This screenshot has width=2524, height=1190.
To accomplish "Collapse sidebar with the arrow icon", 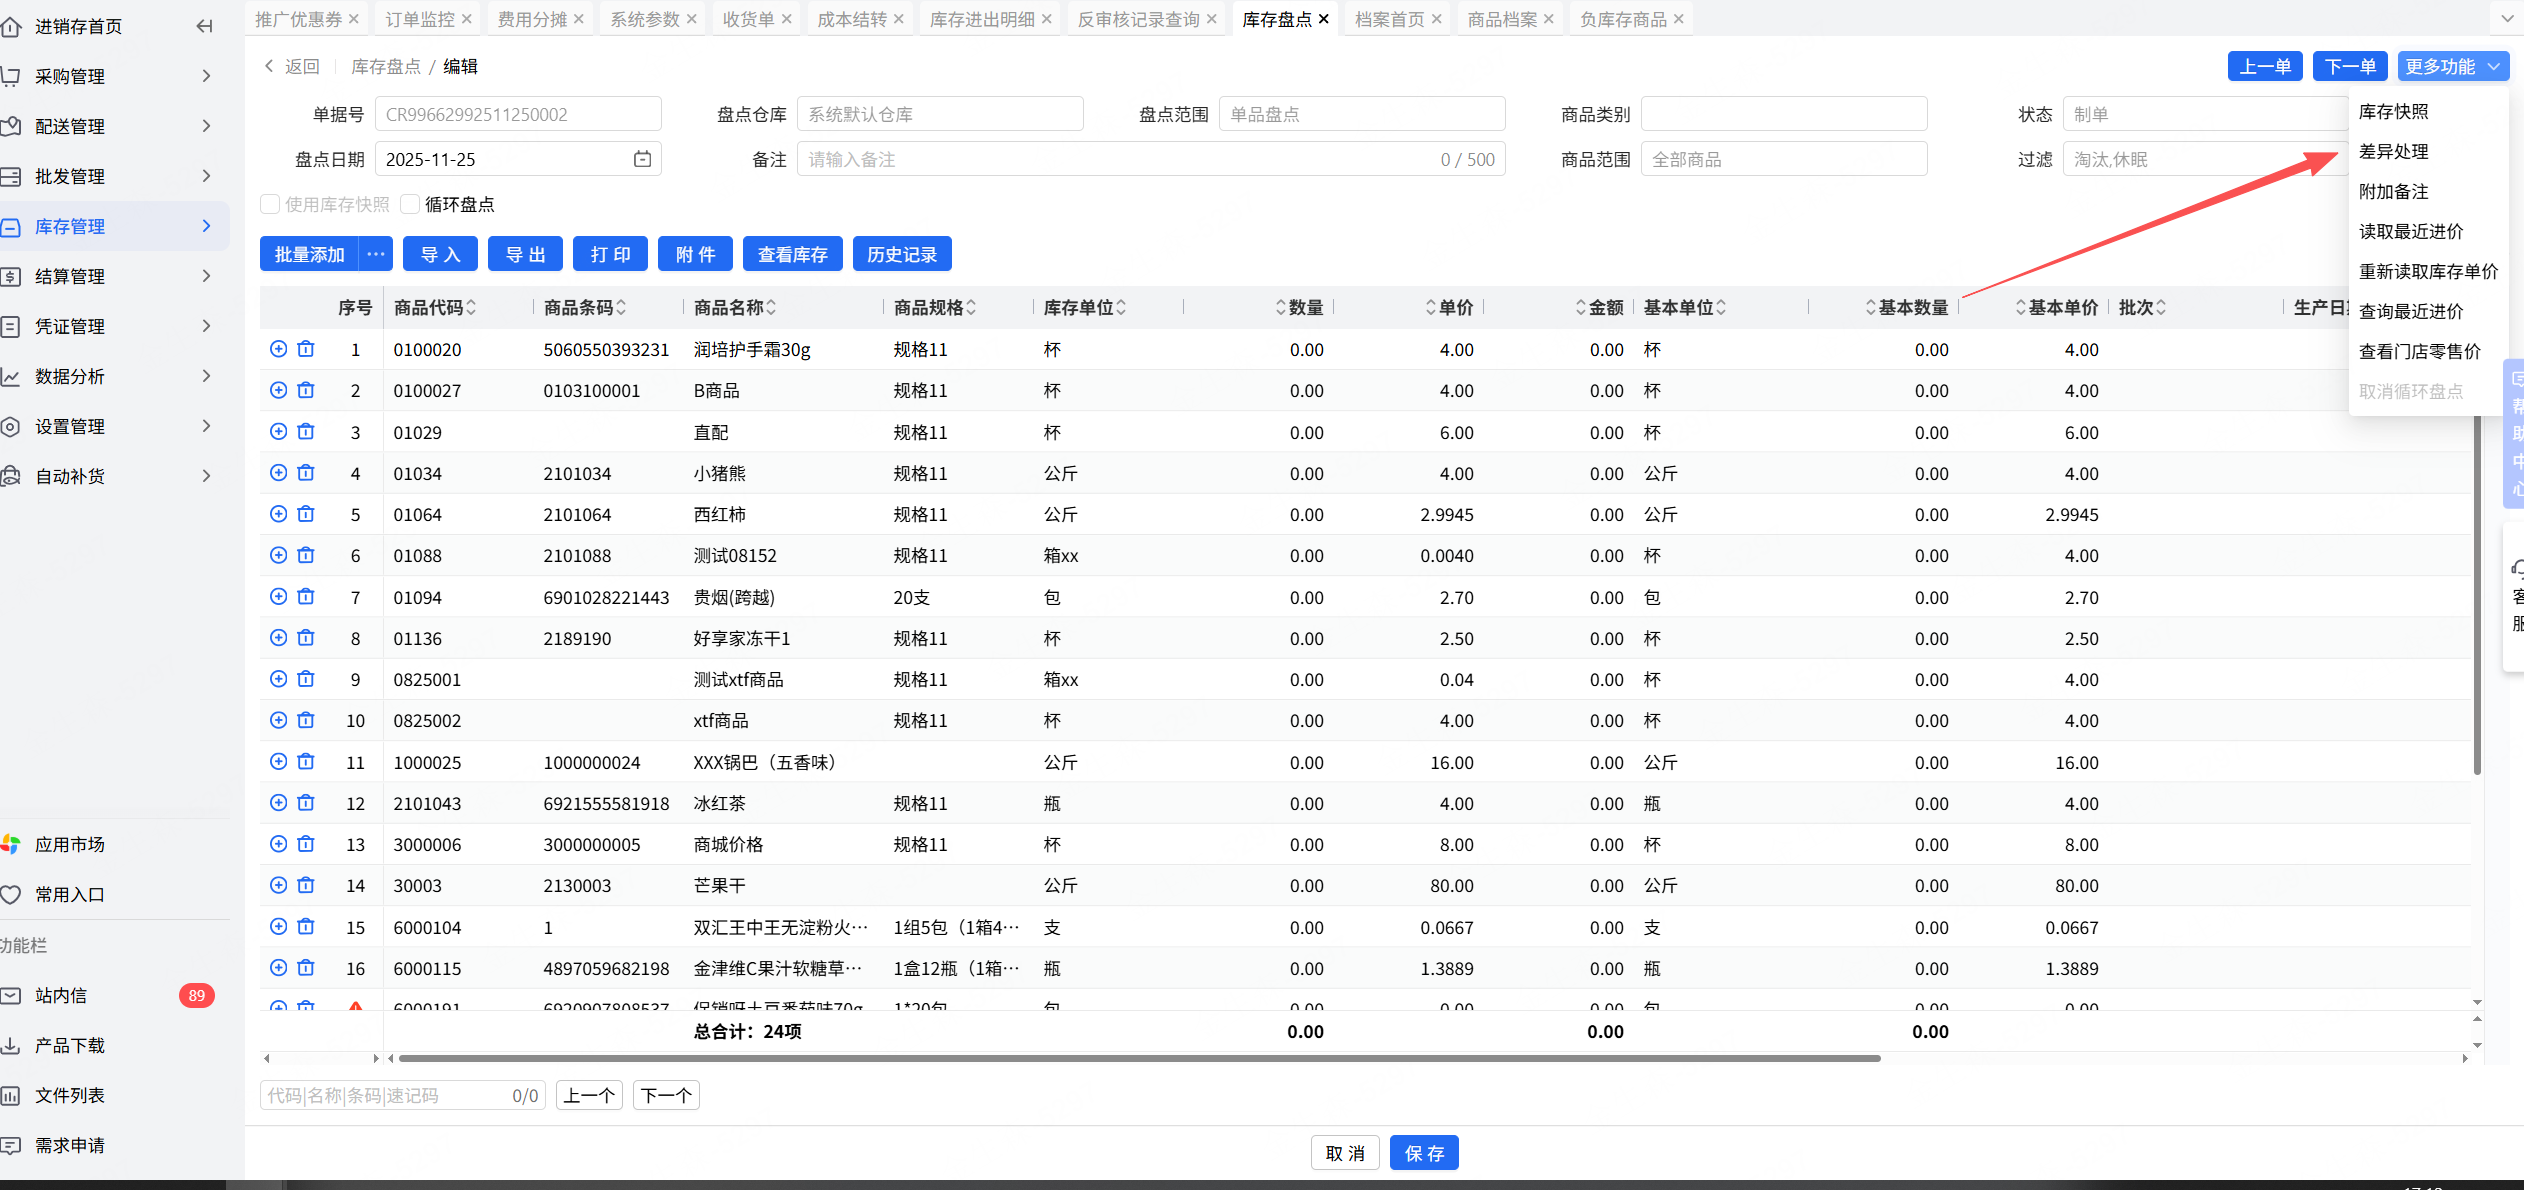I will [x=204, y=26].
